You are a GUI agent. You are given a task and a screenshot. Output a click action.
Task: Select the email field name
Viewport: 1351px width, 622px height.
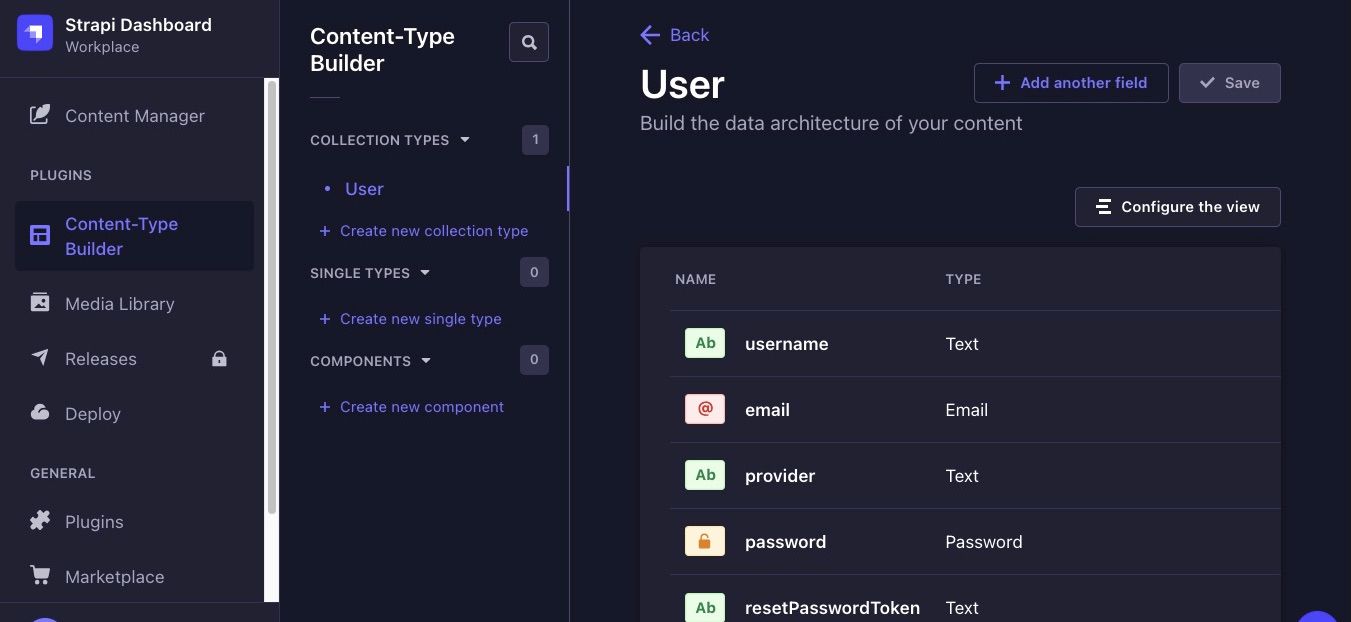point(767,410)
